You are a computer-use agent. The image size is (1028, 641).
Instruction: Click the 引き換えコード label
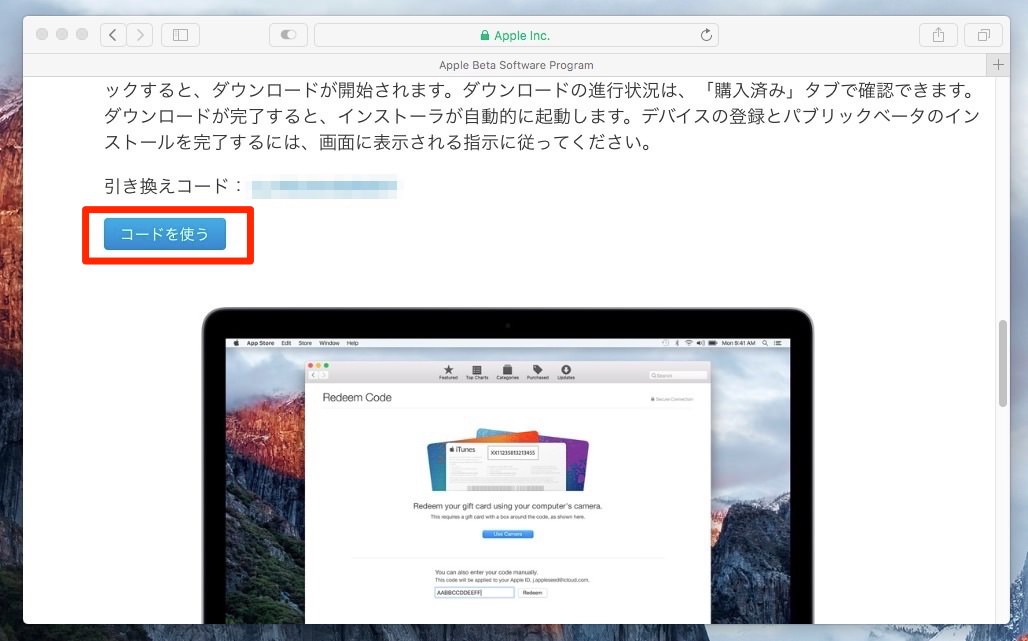(x=173, y=186)
